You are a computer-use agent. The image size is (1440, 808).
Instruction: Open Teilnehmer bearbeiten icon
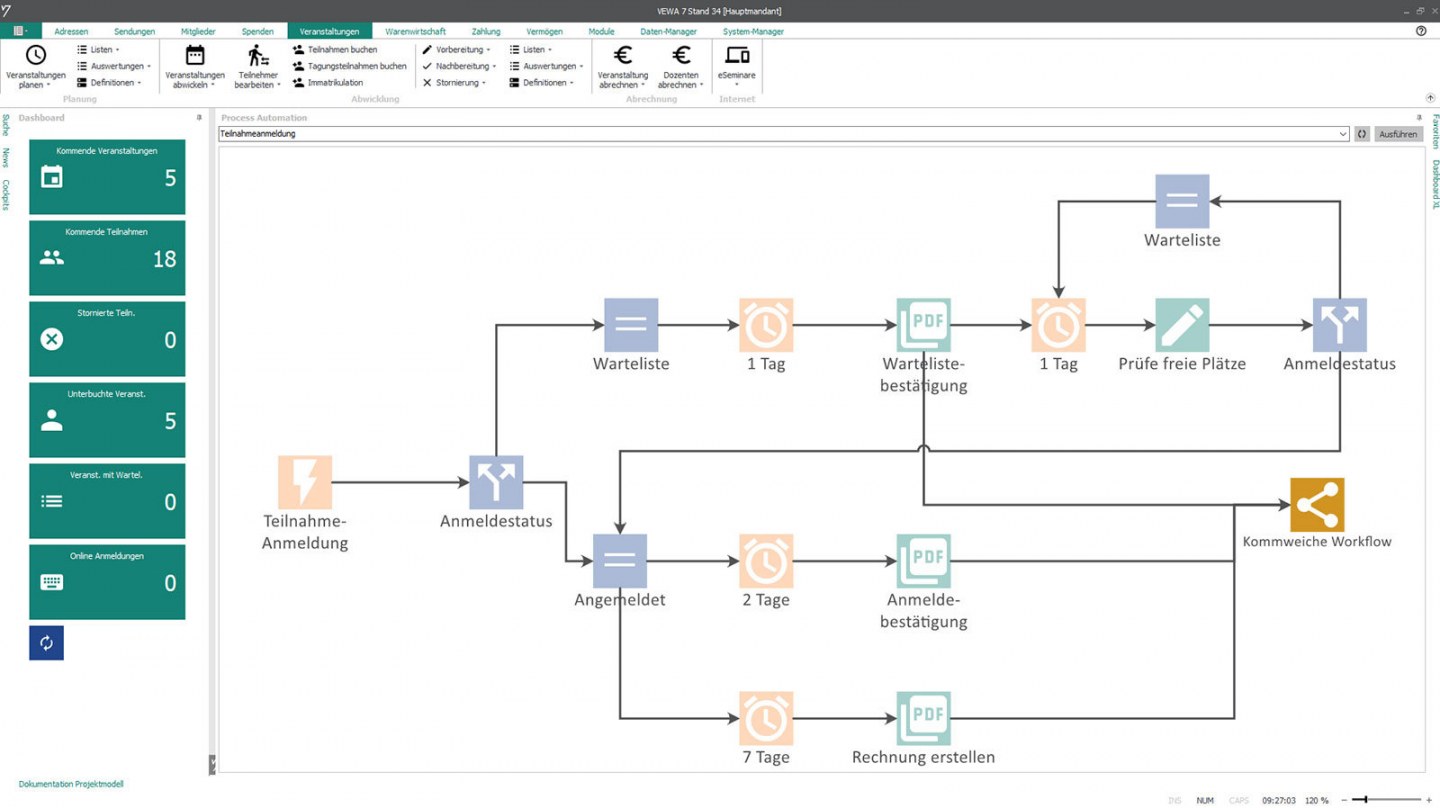(258, 55)
